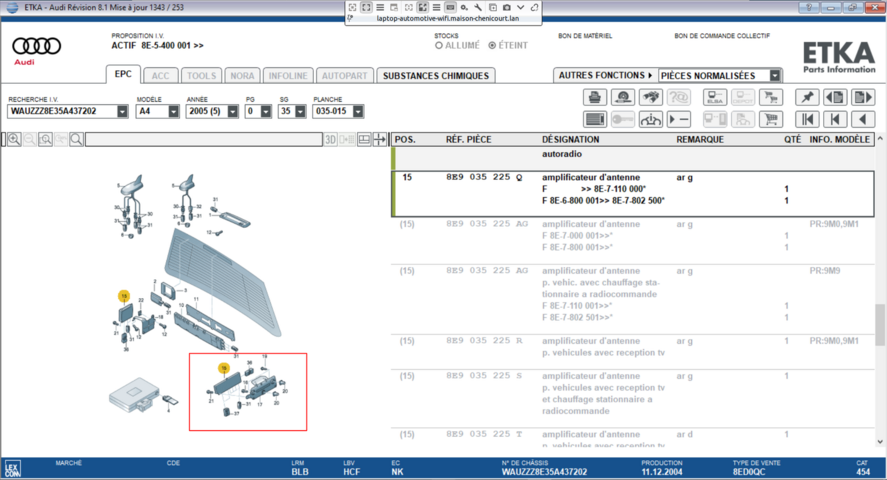Click the scroll down arrow of parts list
Screen dimensions: 887x480
point(880,442)
